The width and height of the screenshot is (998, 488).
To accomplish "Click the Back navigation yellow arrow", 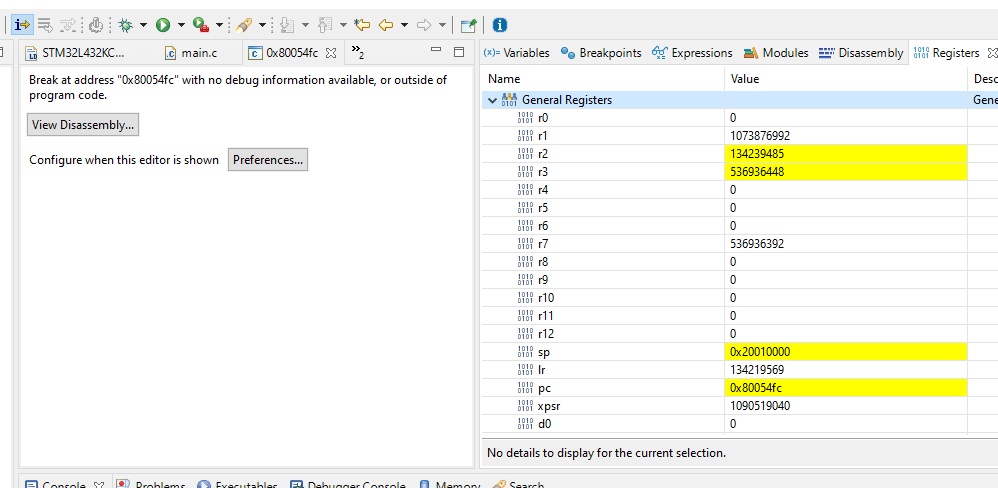I will [x=386, y=25].
